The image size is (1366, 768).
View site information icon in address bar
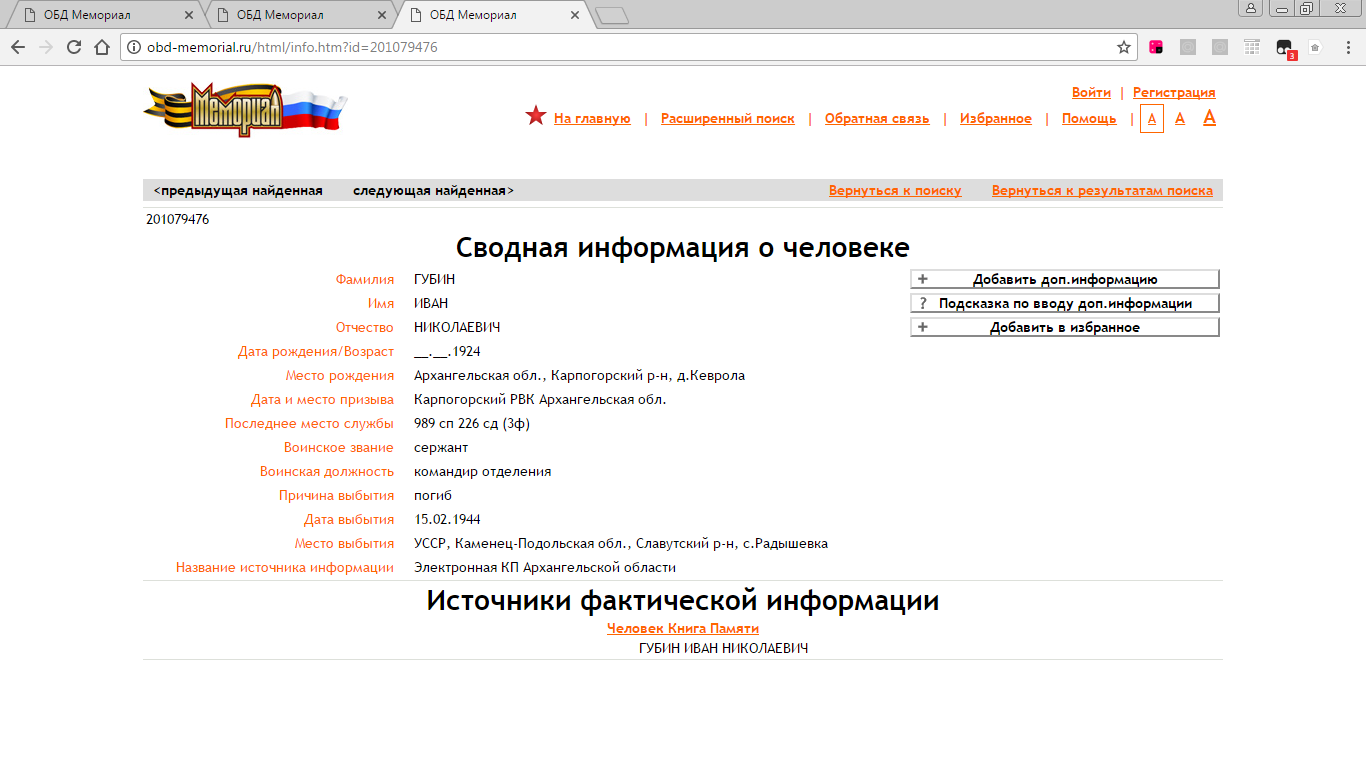(x=134, y=47)
